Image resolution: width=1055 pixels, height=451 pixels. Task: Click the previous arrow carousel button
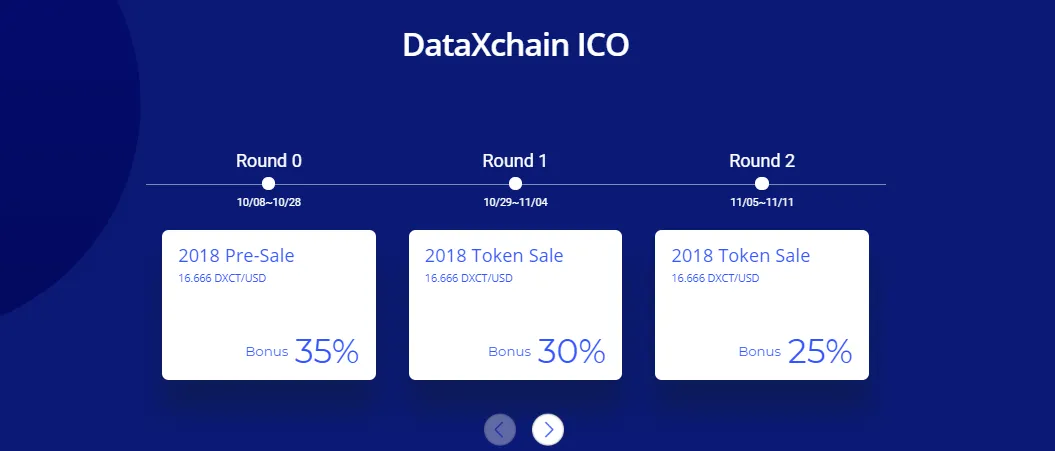(x=500, y=429)
